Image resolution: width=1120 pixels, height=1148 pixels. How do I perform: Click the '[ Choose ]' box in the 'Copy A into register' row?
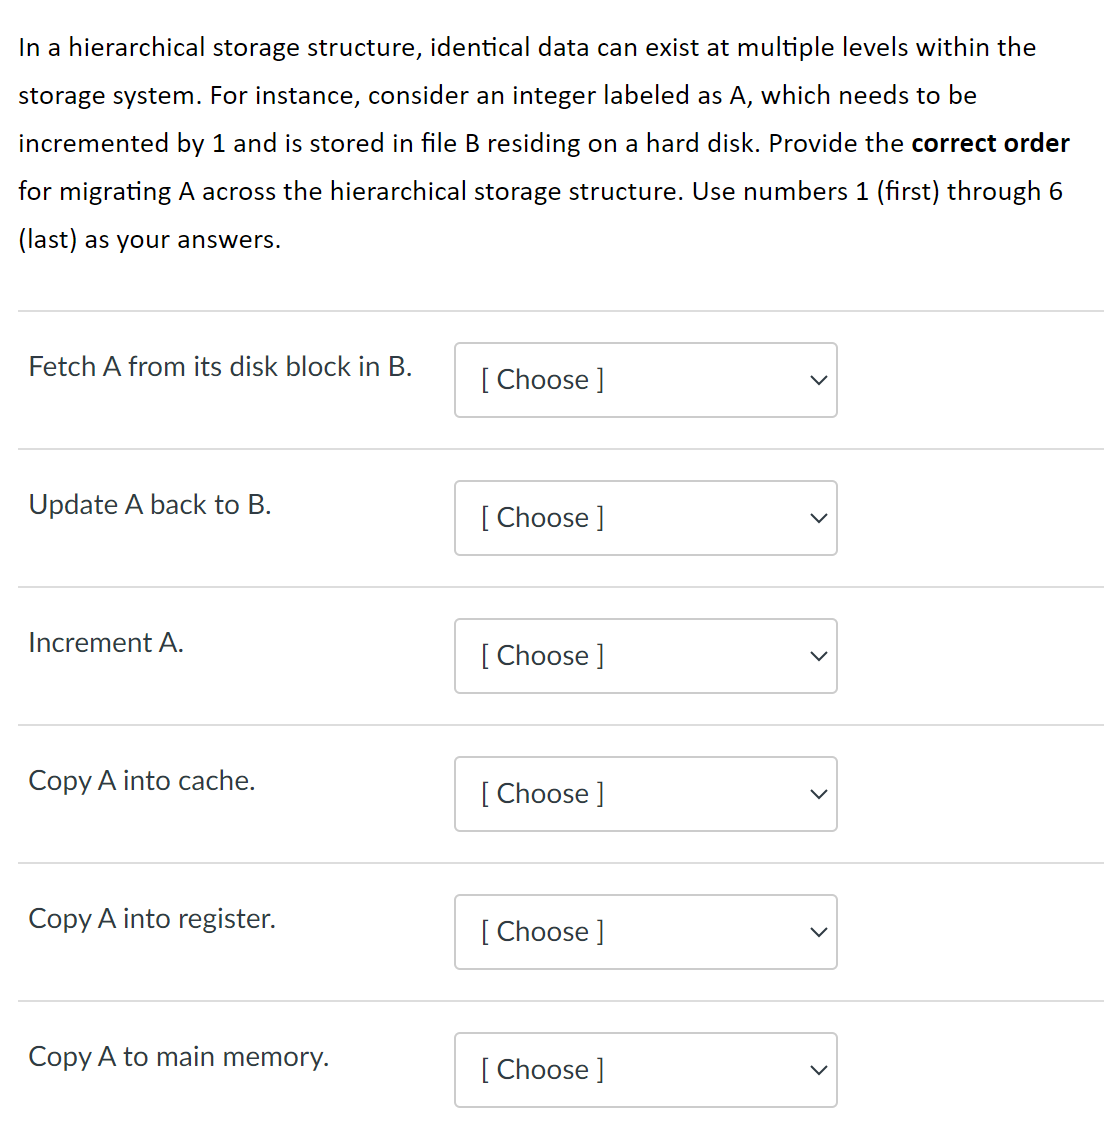pyautogui.click(x=645, y=932)
